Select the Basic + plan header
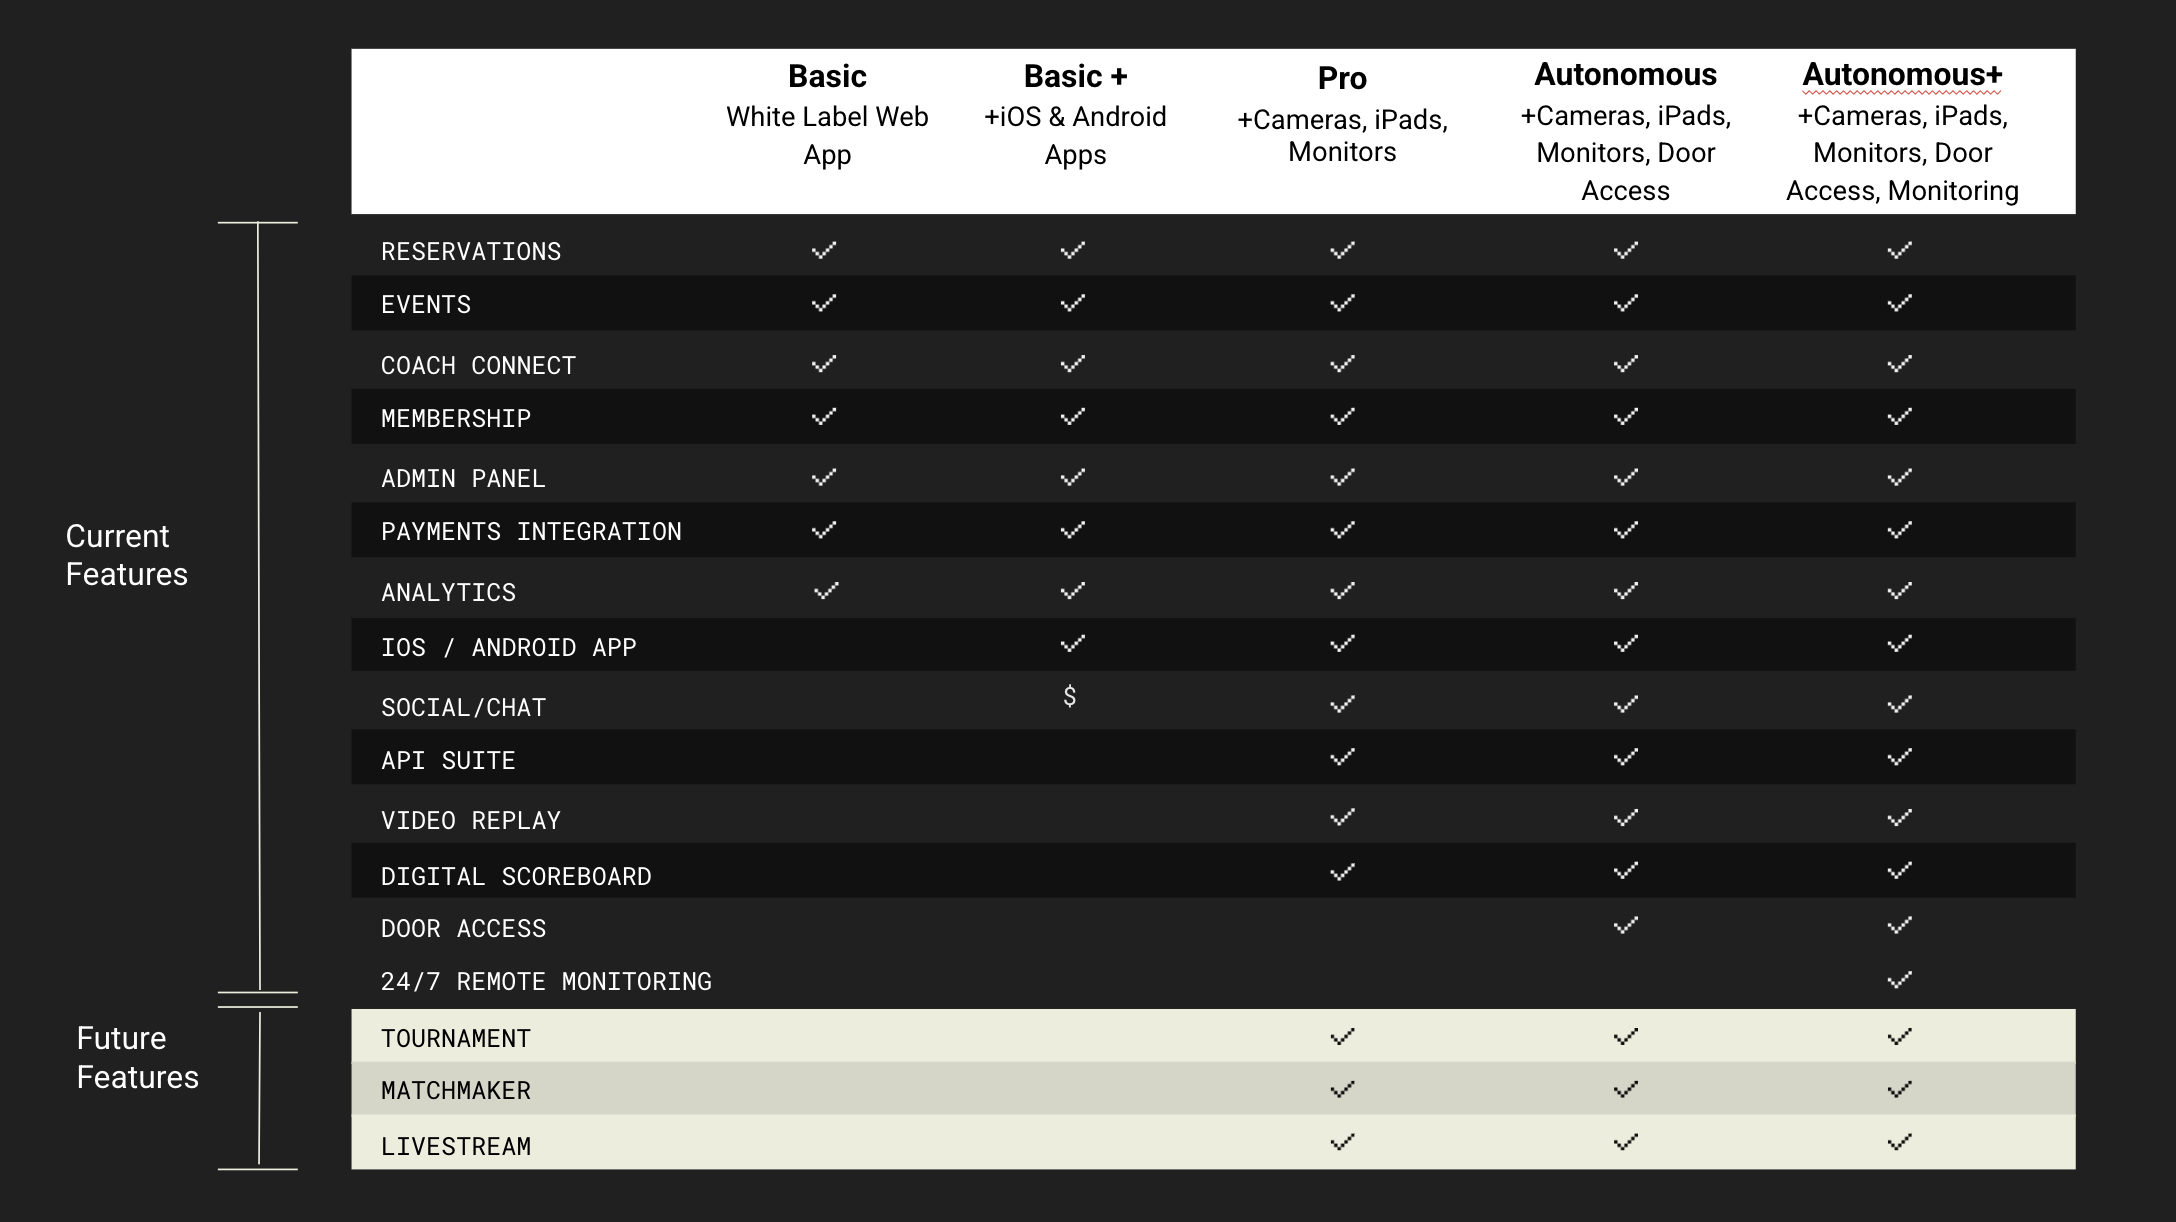The height and width of the screenshot is (1222, 2176). coord(1075,77)
